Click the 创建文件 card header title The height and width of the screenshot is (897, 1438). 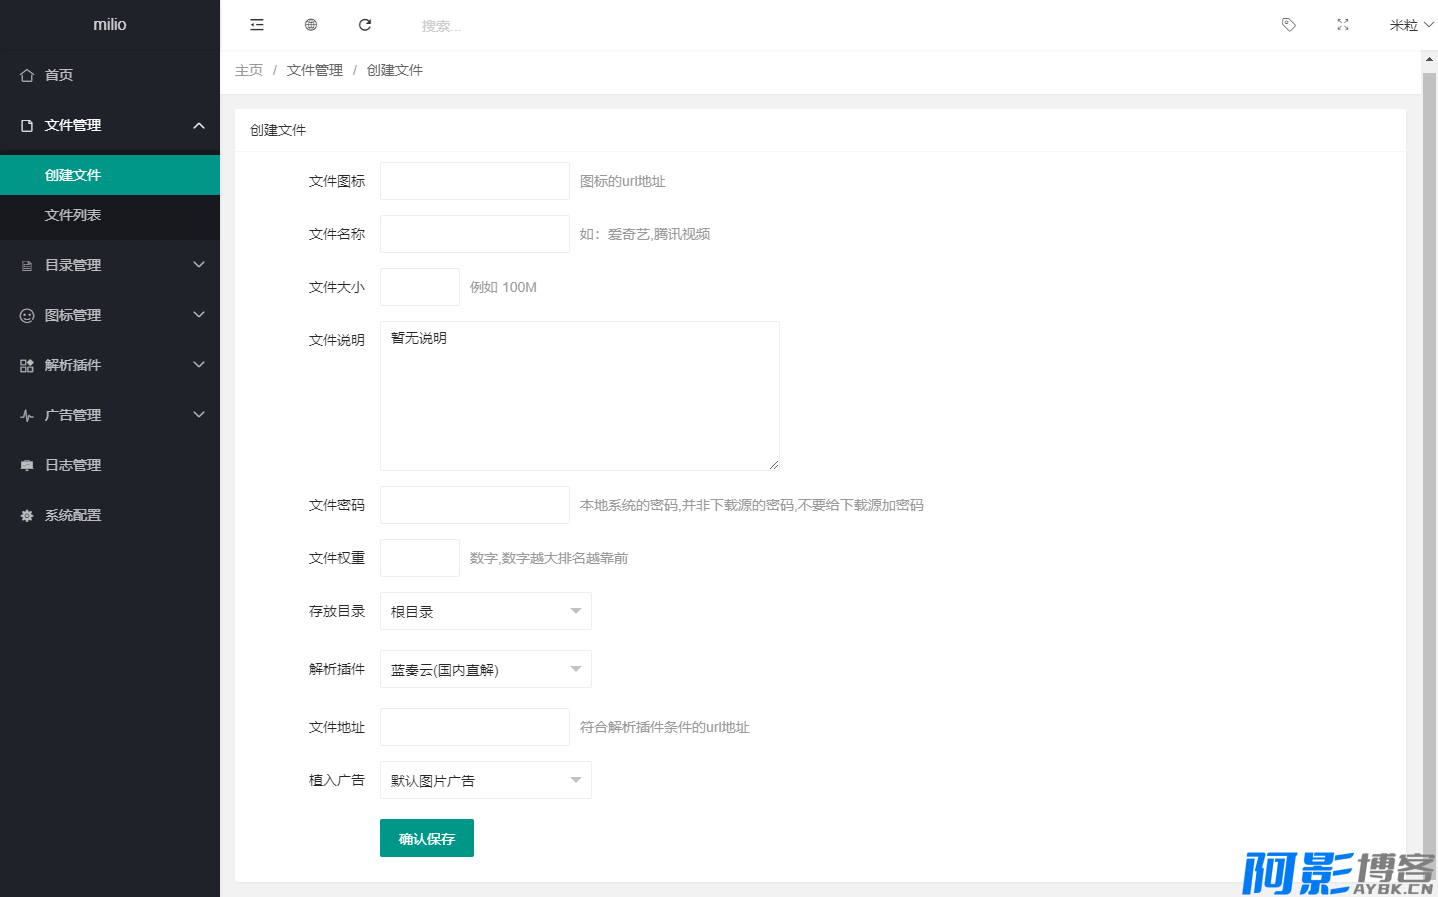pyautogui.click(x=278, y=130)
